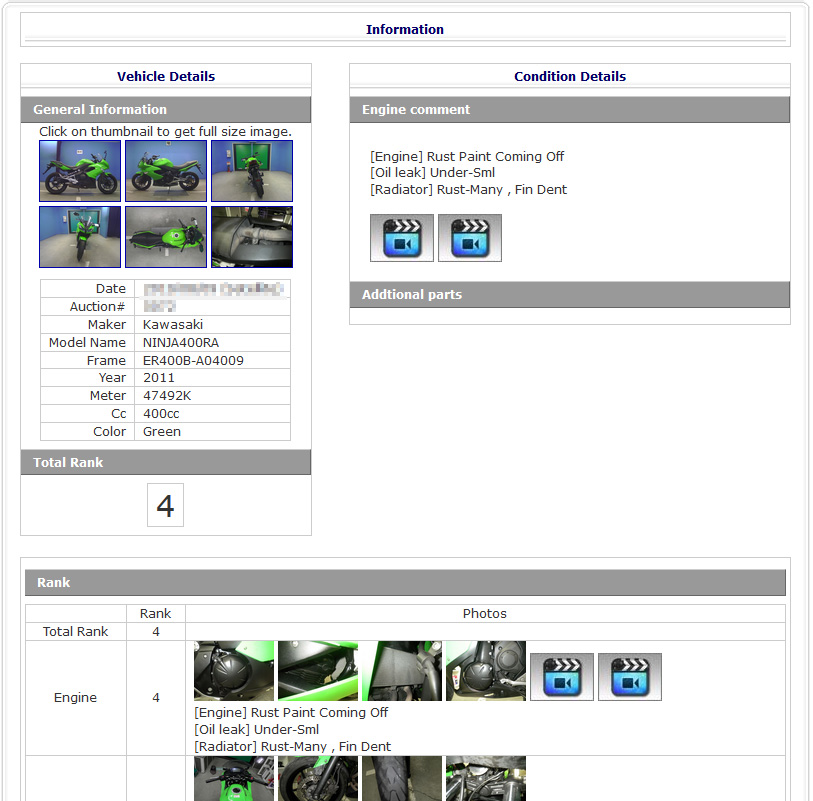
Task: Play the first Engine comment video
Action: click(401, 237)
